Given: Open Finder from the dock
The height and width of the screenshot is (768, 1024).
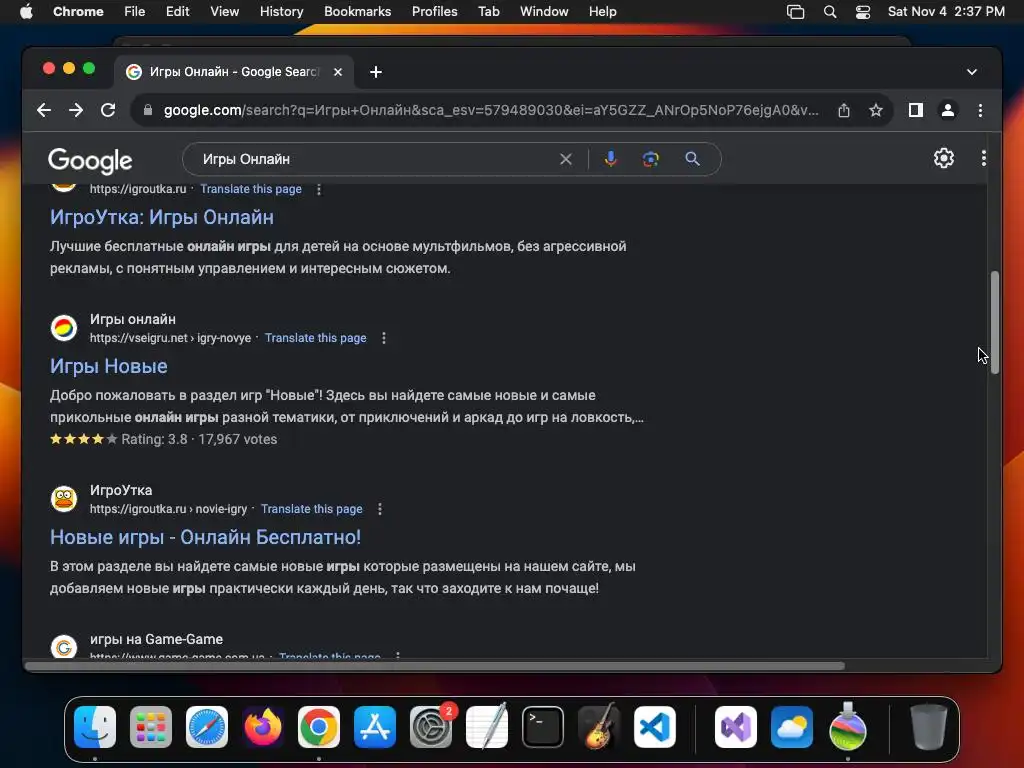Looking at the screenshot, I should (95, 727).
